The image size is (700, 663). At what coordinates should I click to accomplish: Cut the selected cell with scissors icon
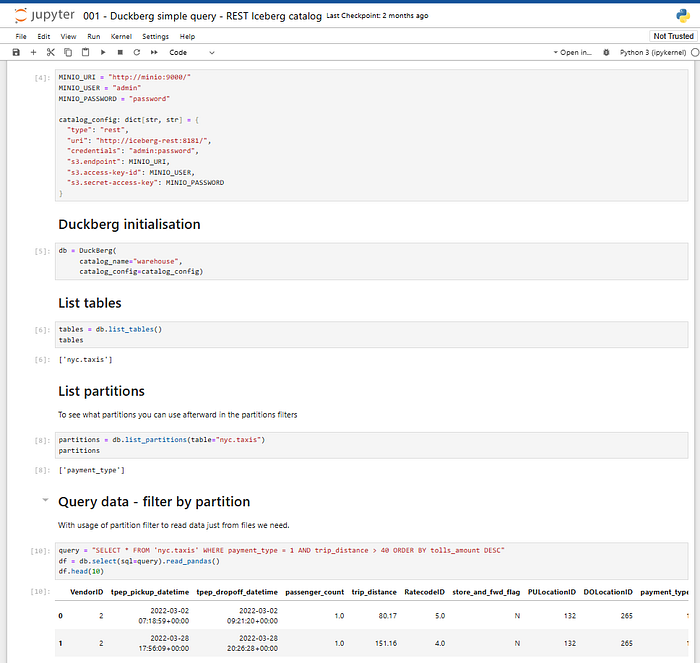tap(50, 52)
